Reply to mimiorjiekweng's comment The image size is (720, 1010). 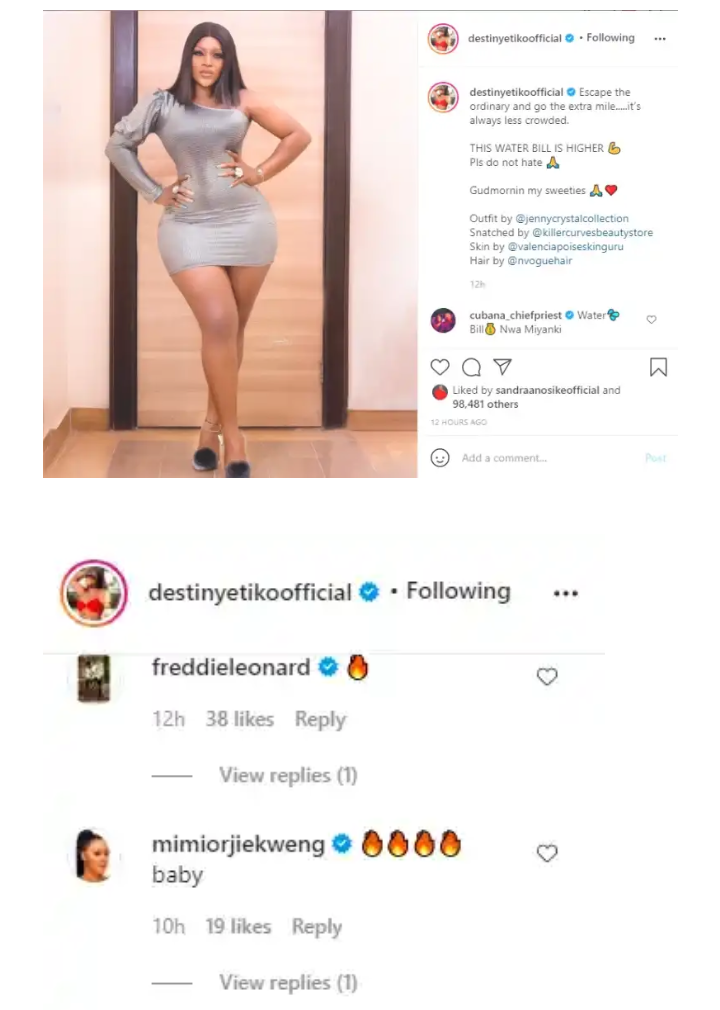[317, 926]
